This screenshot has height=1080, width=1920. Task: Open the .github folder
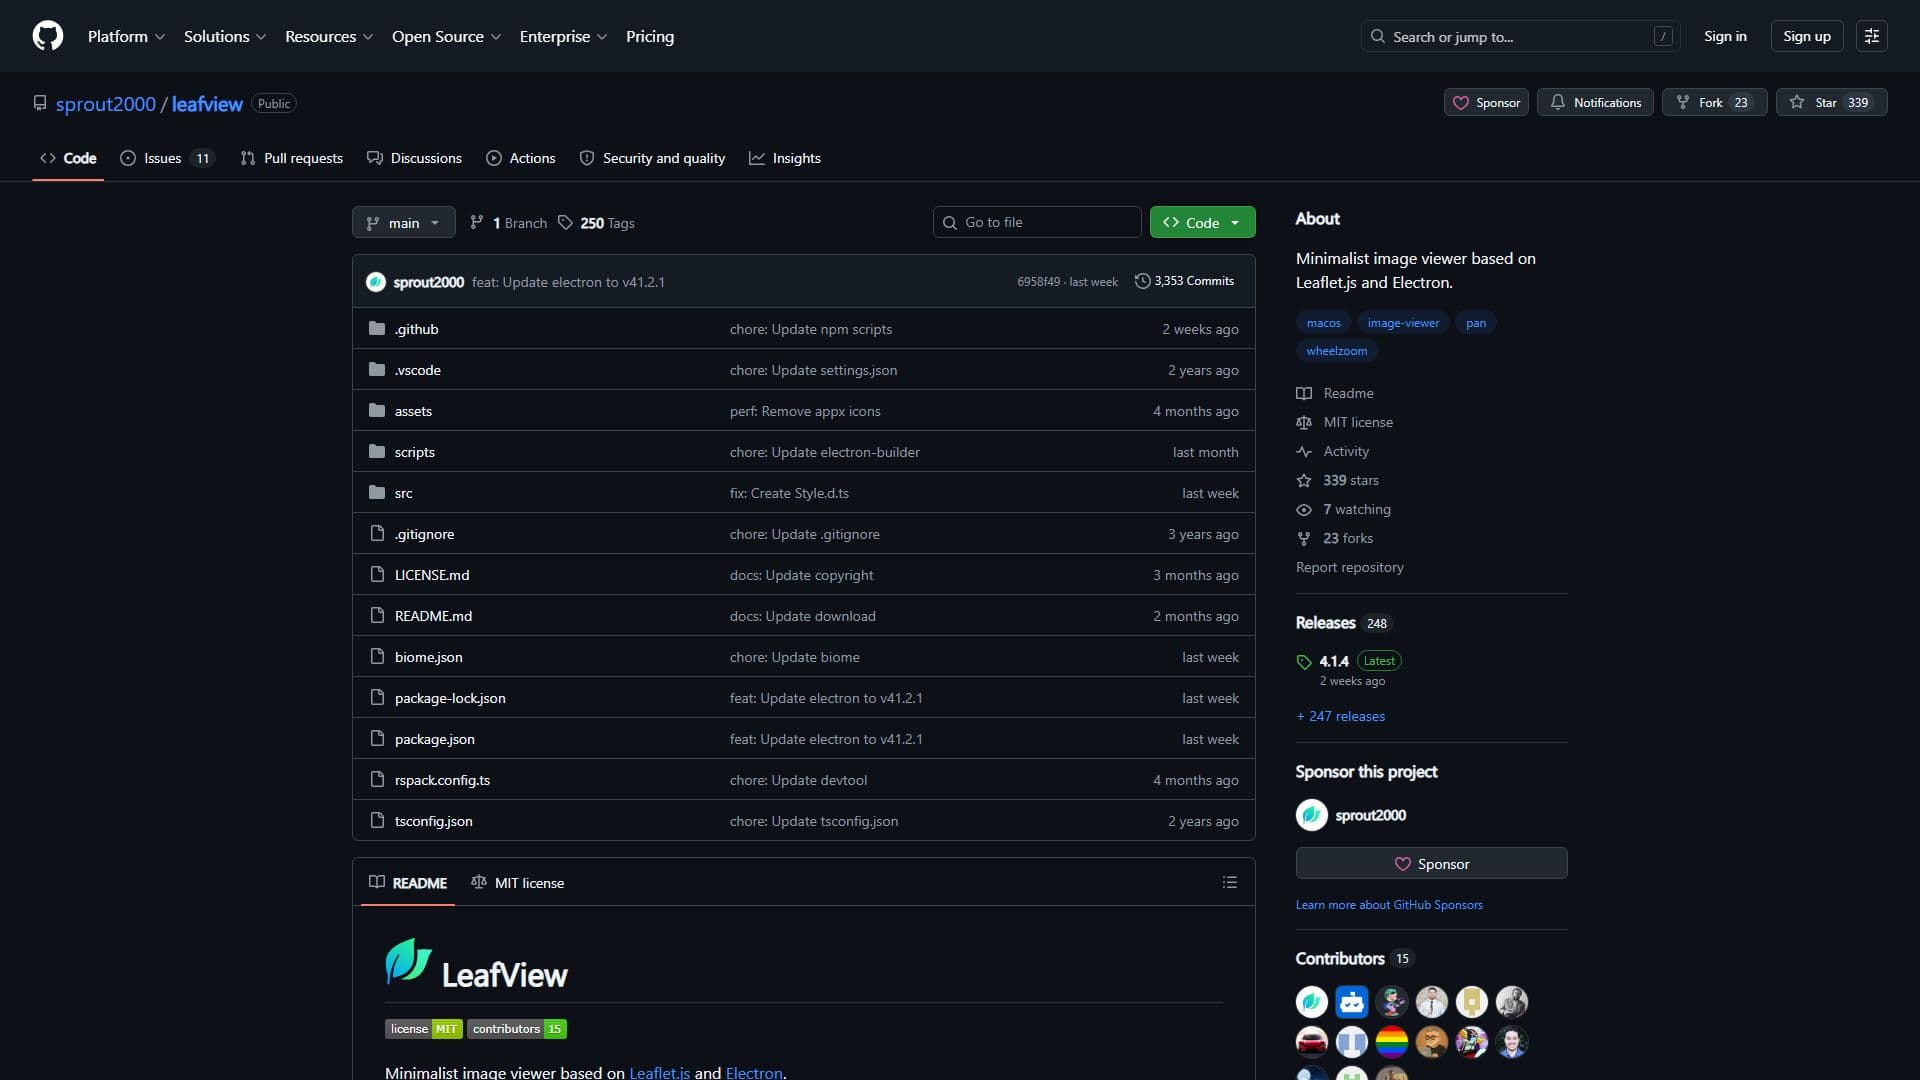coord(416,329)
